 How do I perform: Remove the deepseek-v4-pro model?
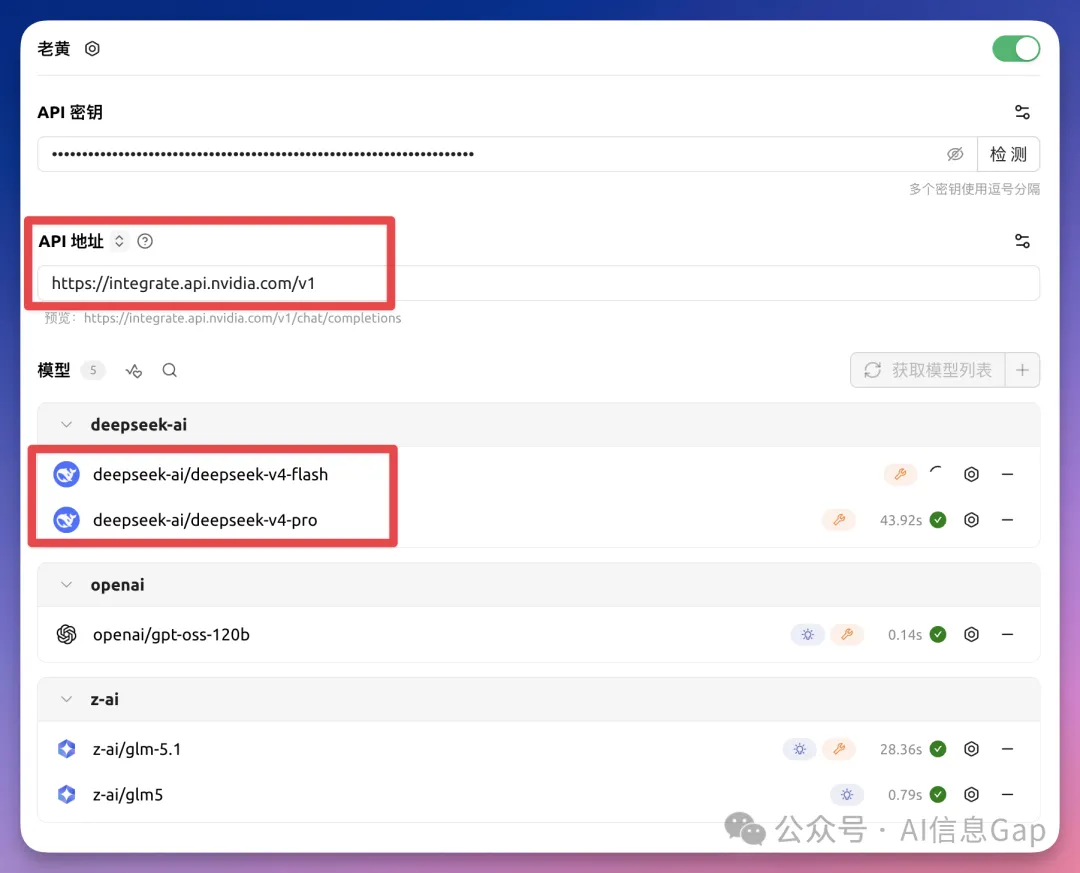tap(1007, 520)
